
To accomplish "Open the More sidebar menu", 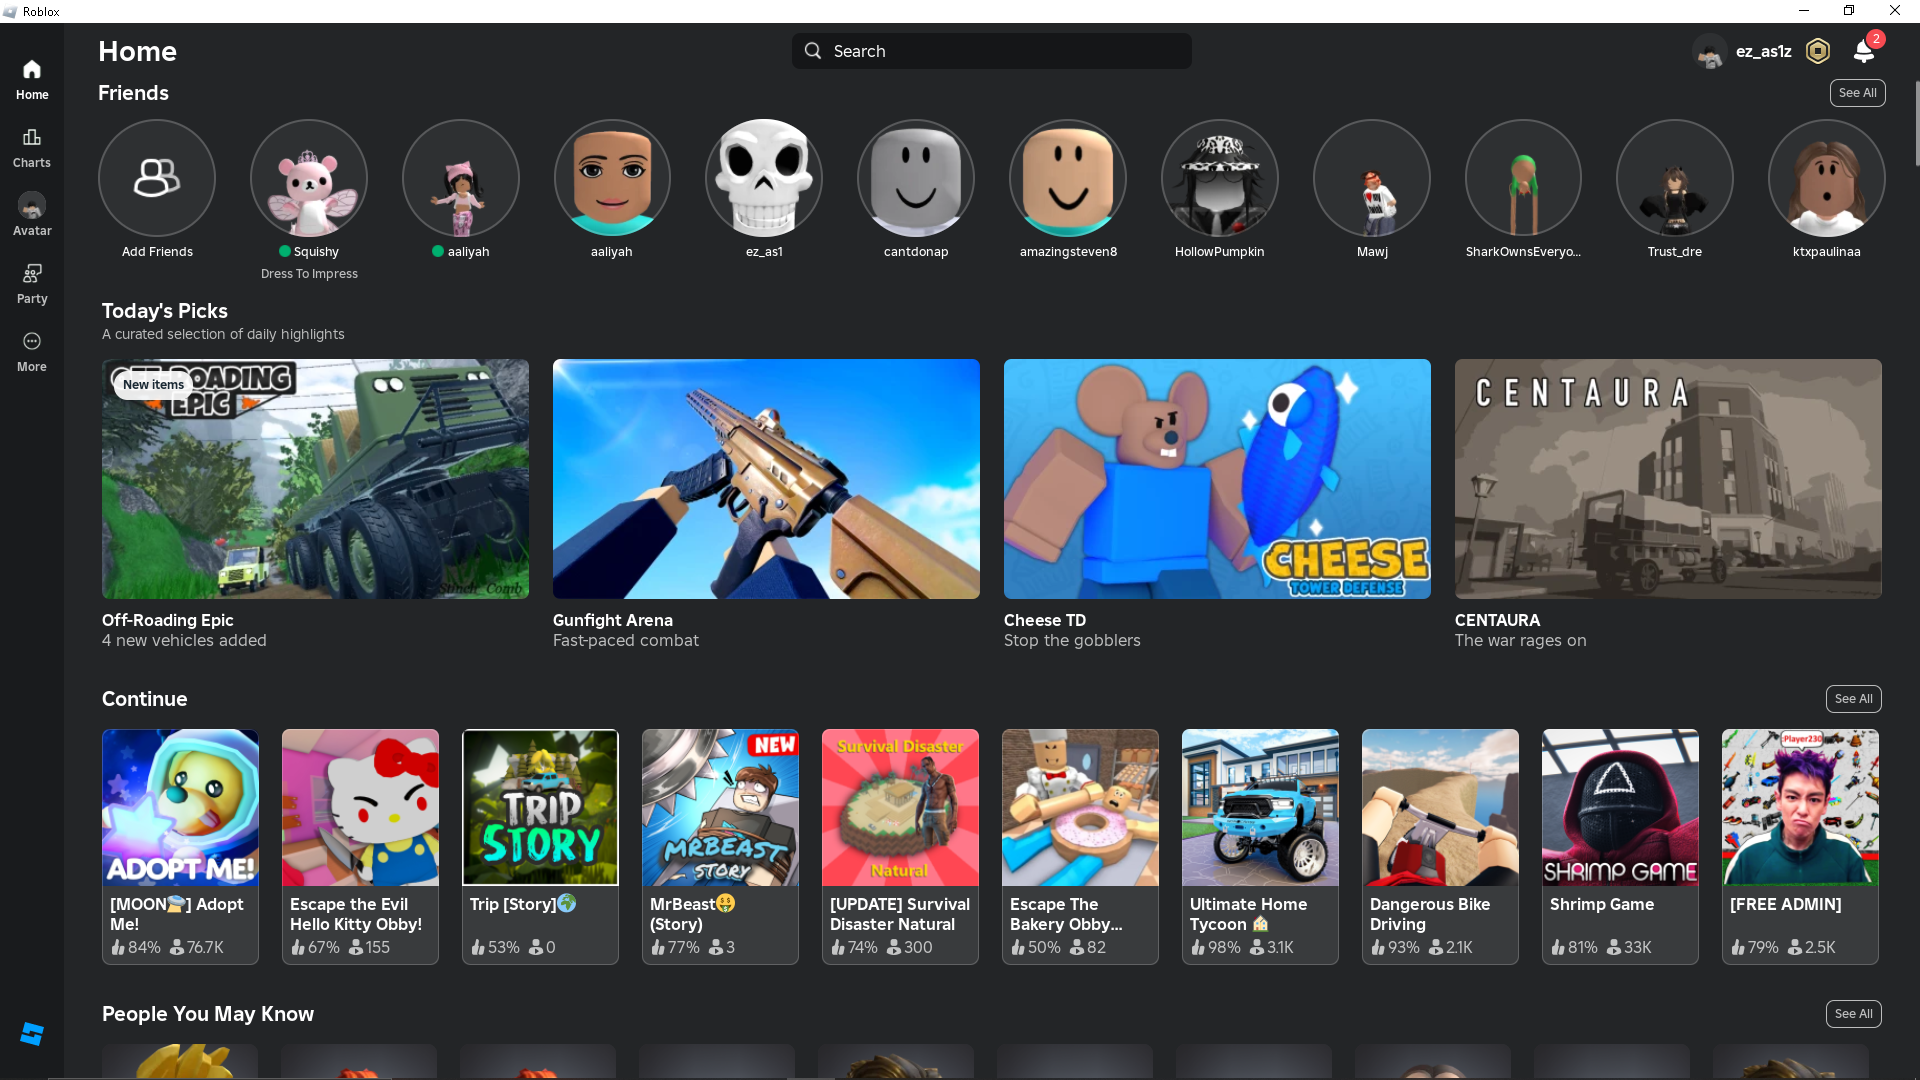I will click(32, 352).
